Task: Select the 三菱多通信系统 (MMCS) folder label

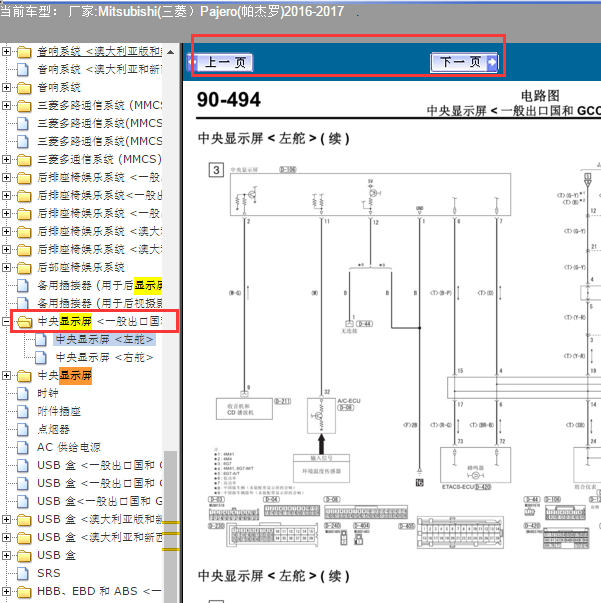Action: [99, 159]
